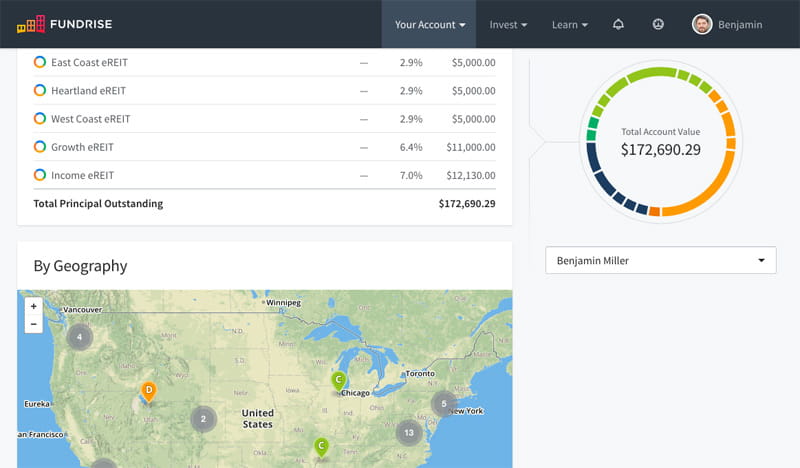Click the East Coast eREIT circle icon
This screenshot has height=468, width=800.
point(40,62)
